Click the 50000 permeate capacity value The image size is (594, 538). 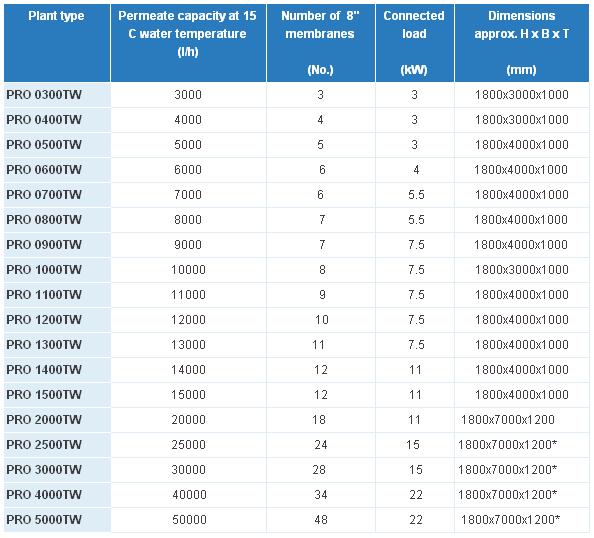click(189, 520)
